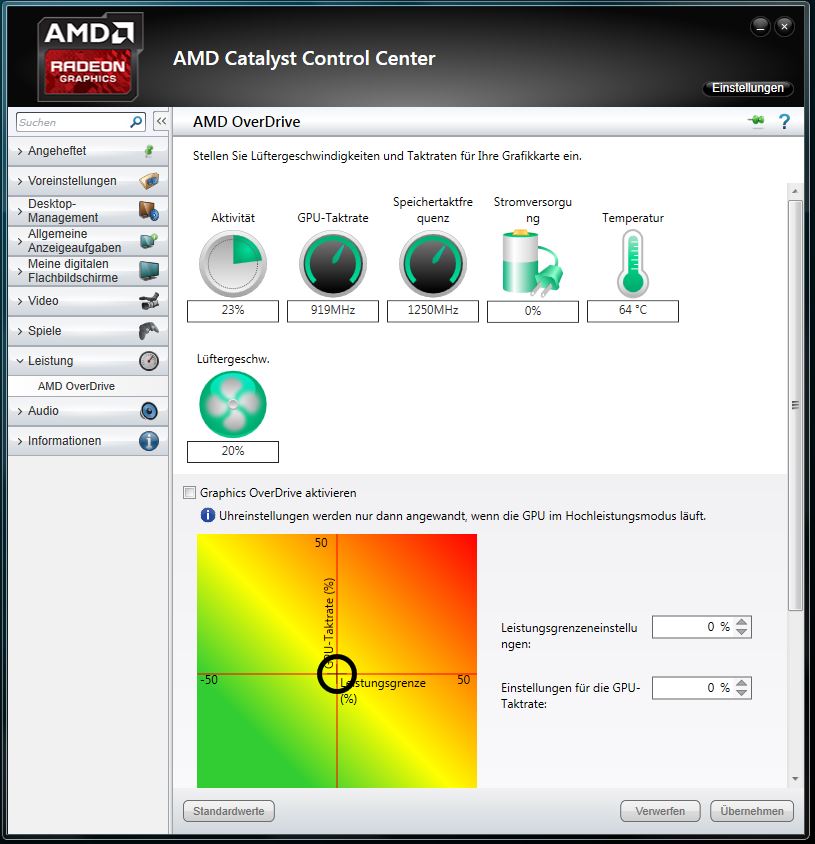Click the Voreinstellungen camera icon
Image resolution: width=815 pixels, height=844 pixels.
coord(149,181)
